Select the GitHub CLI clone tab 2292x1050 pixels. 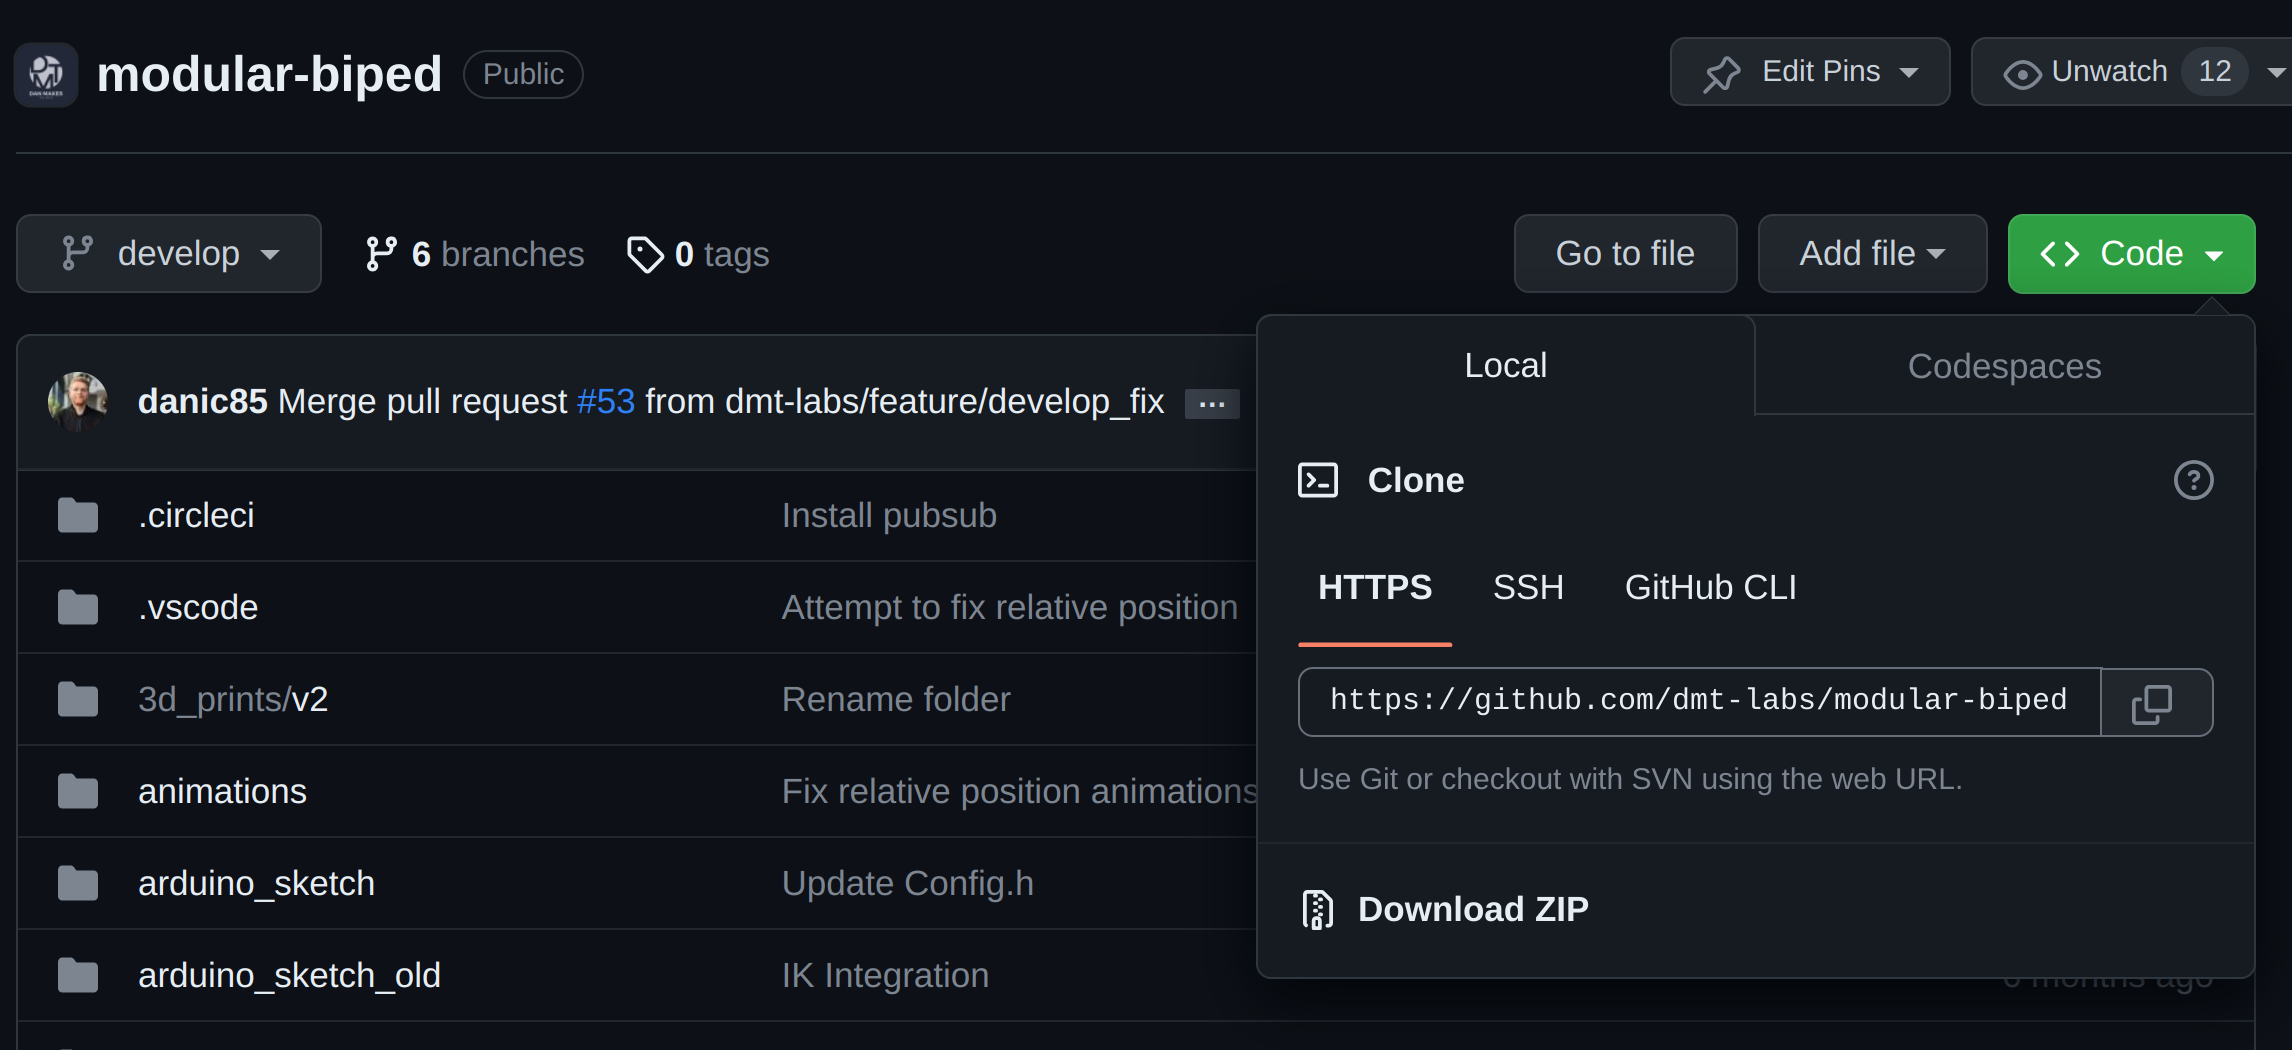point(1710,588)
